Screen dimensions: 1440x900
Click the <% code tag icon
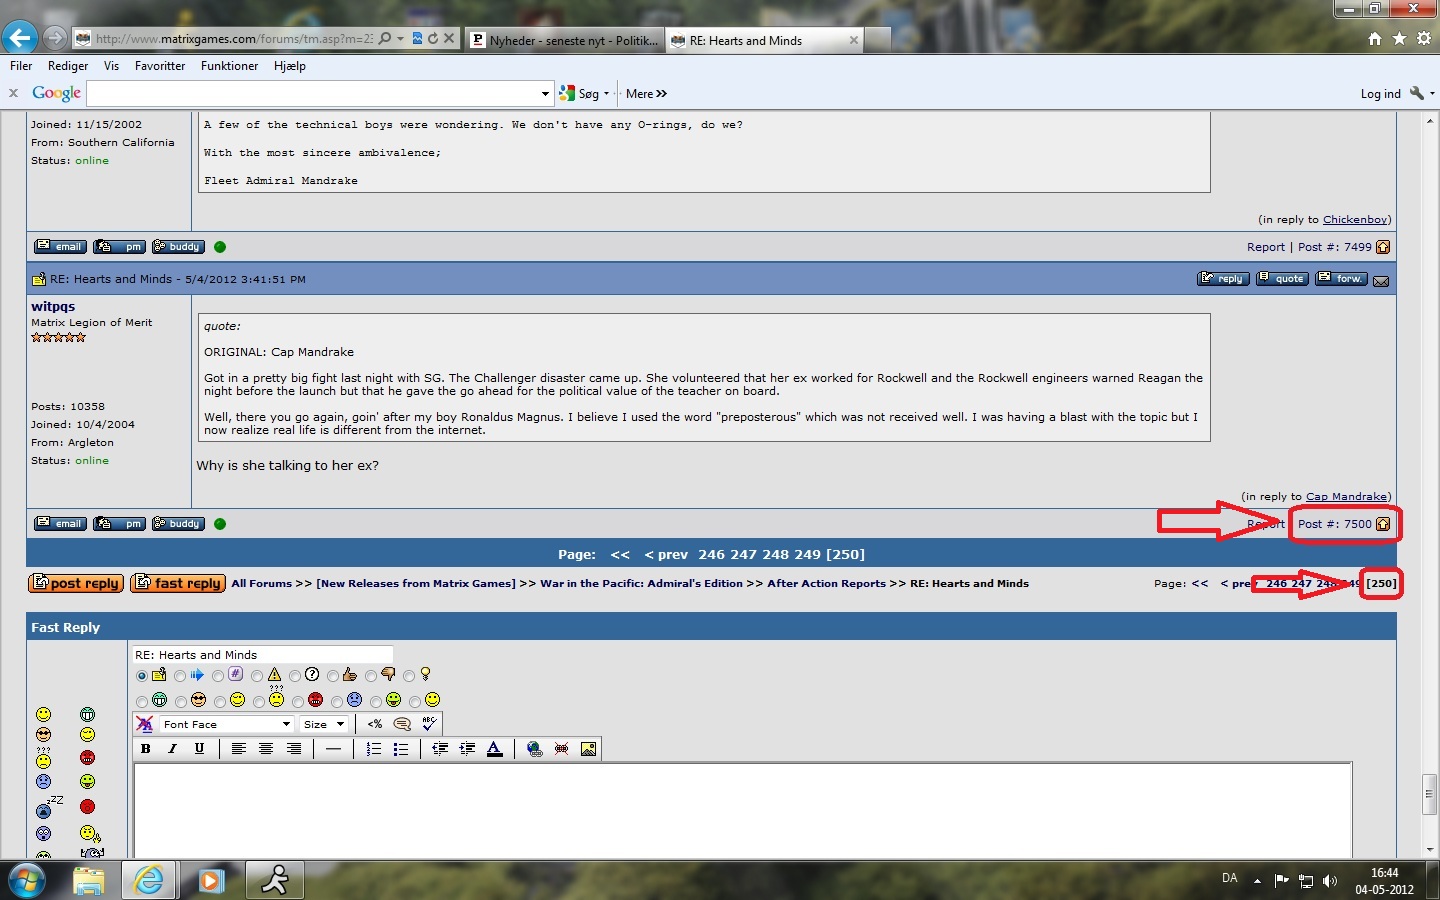coord(375,724)
